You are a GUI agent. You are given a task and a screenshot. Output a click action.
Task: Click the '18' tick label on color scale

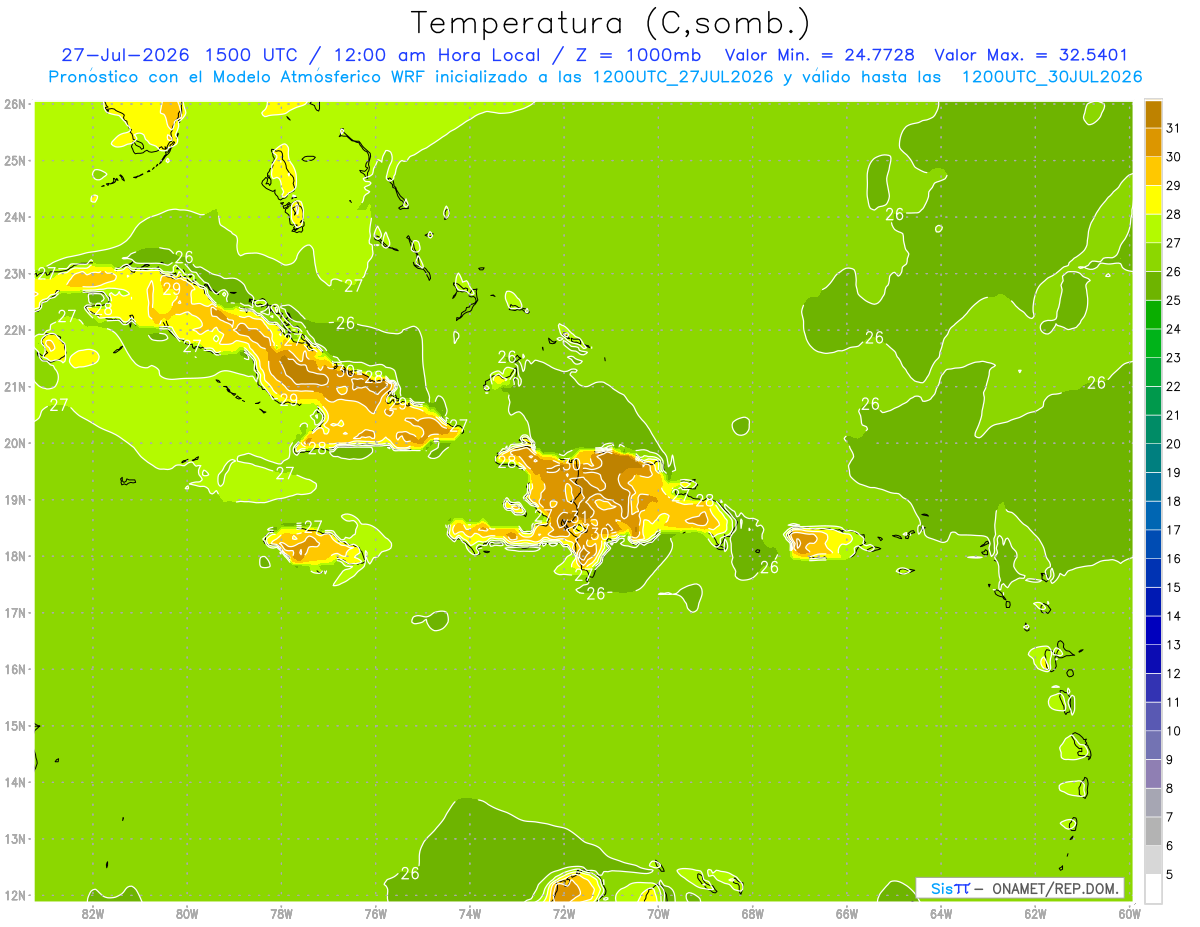tap(1174, 501)
